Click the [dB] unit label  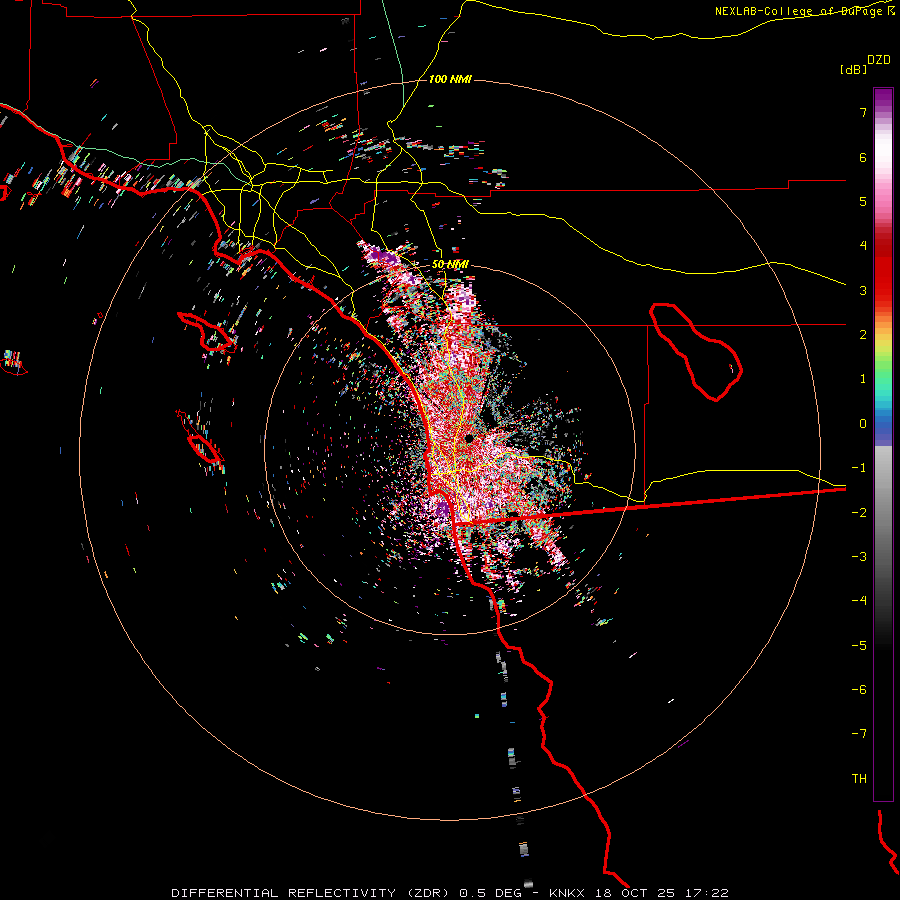point(853,69)
